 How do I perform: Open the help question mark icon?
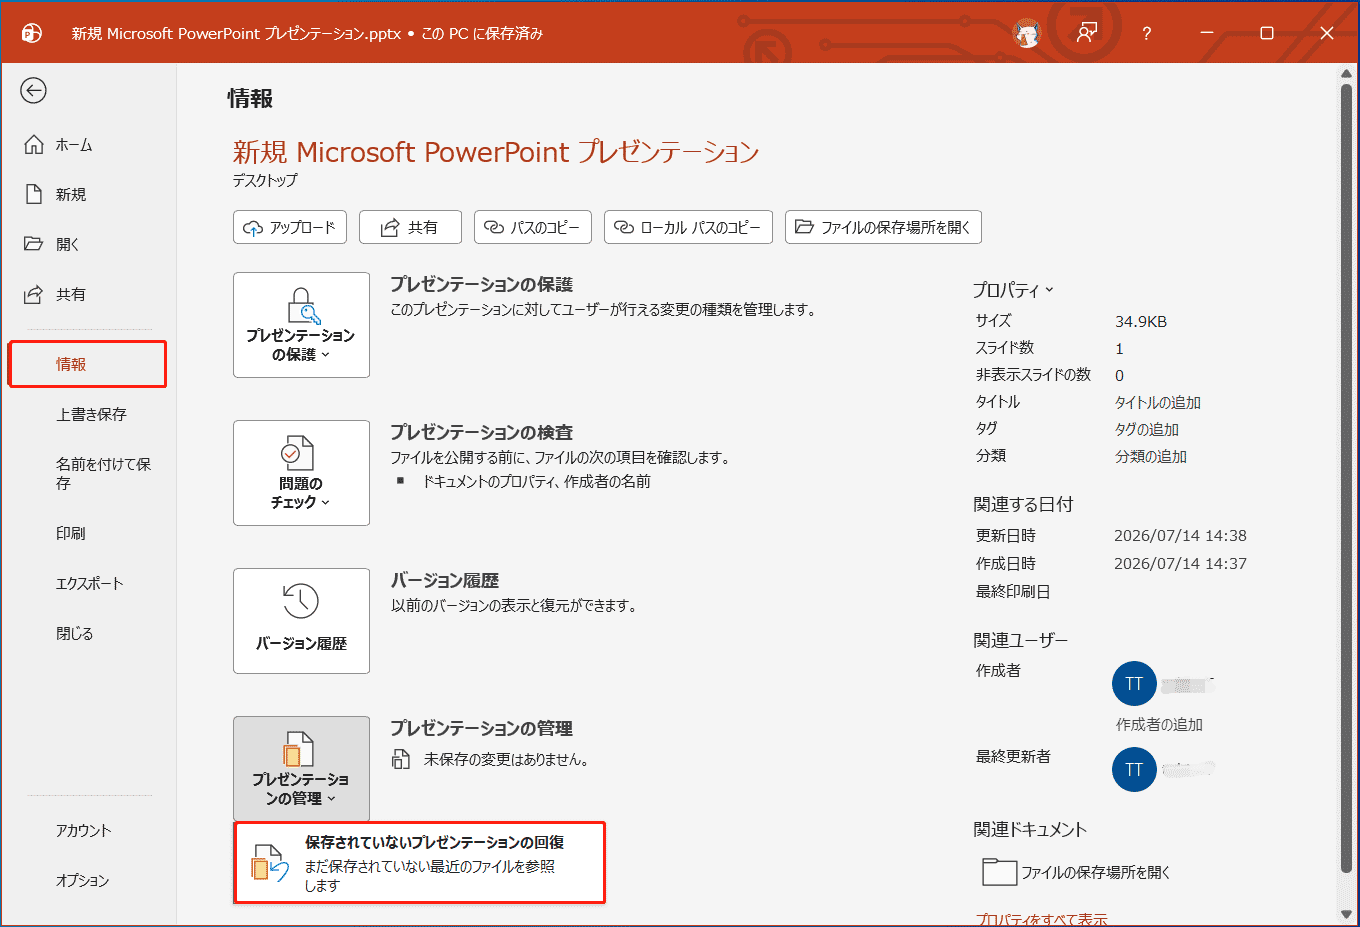click(1146, 33)
